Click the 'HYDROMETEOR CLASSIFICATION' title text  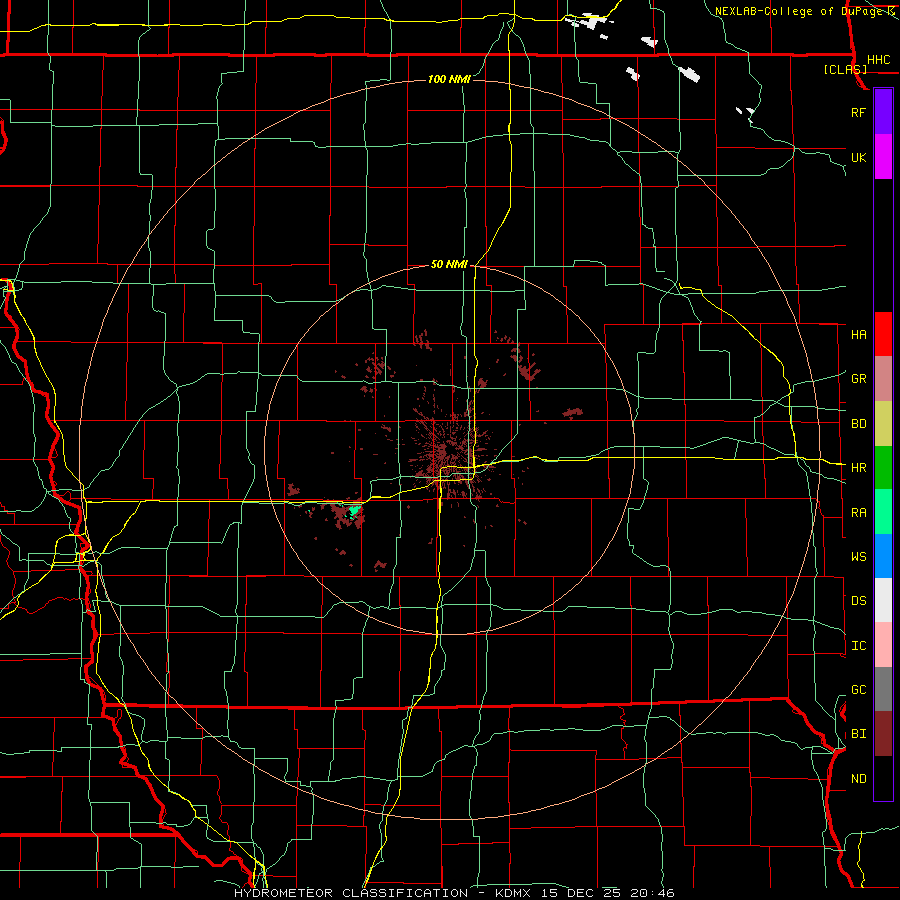click(351, 893)
